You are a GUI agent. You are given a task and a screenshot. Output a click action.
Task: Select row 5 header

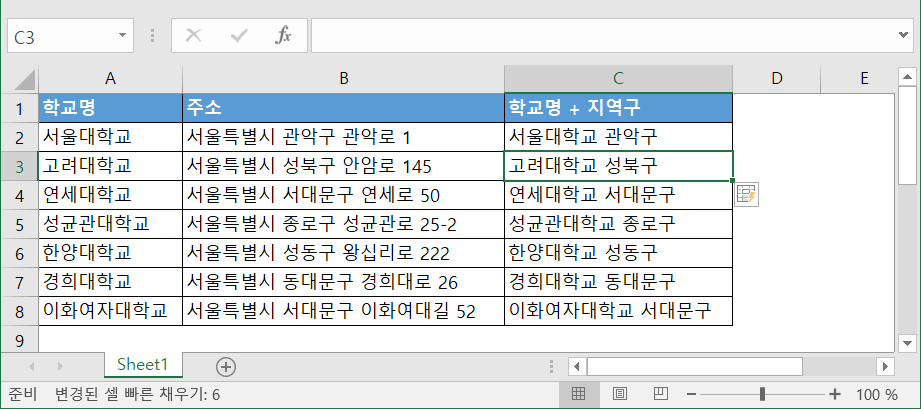click(x=19, y=224)
